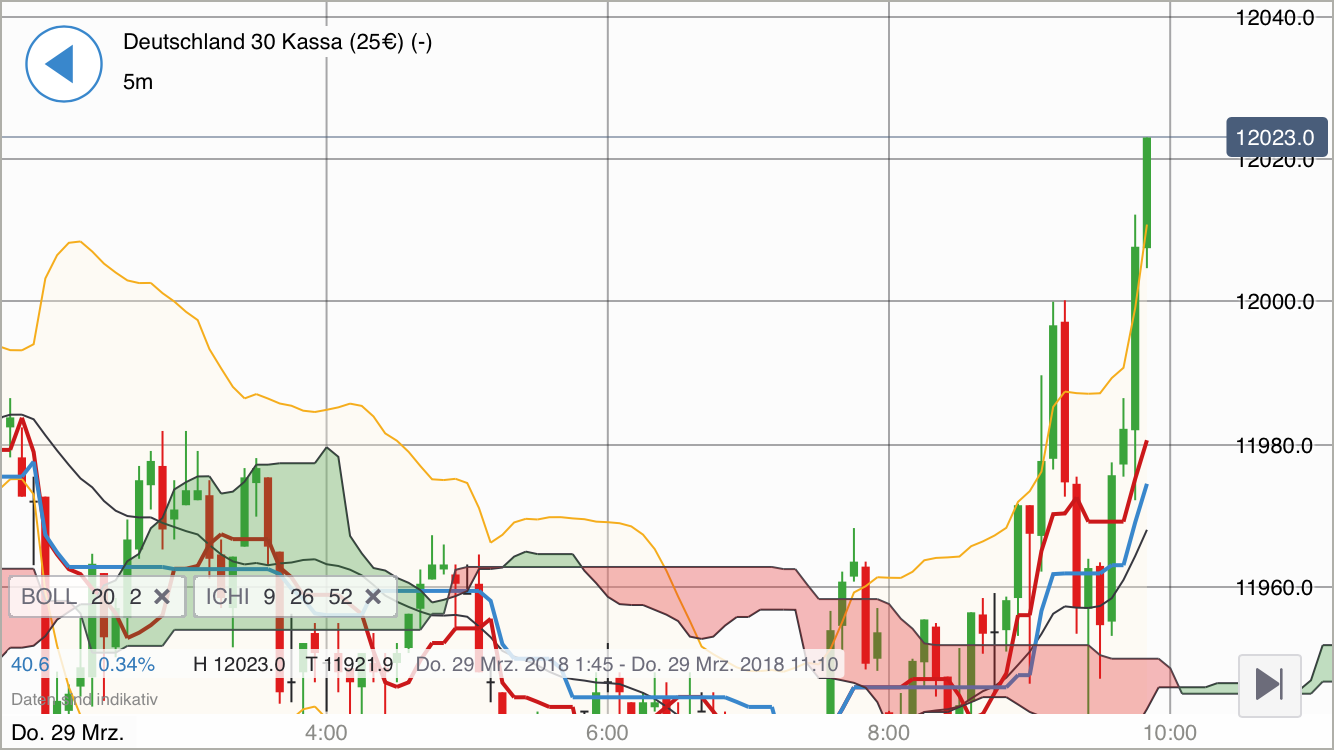This screenshot has height=750, width=1334.
Task: Click the blue back navigation arrow
Action: pos(63,63)
